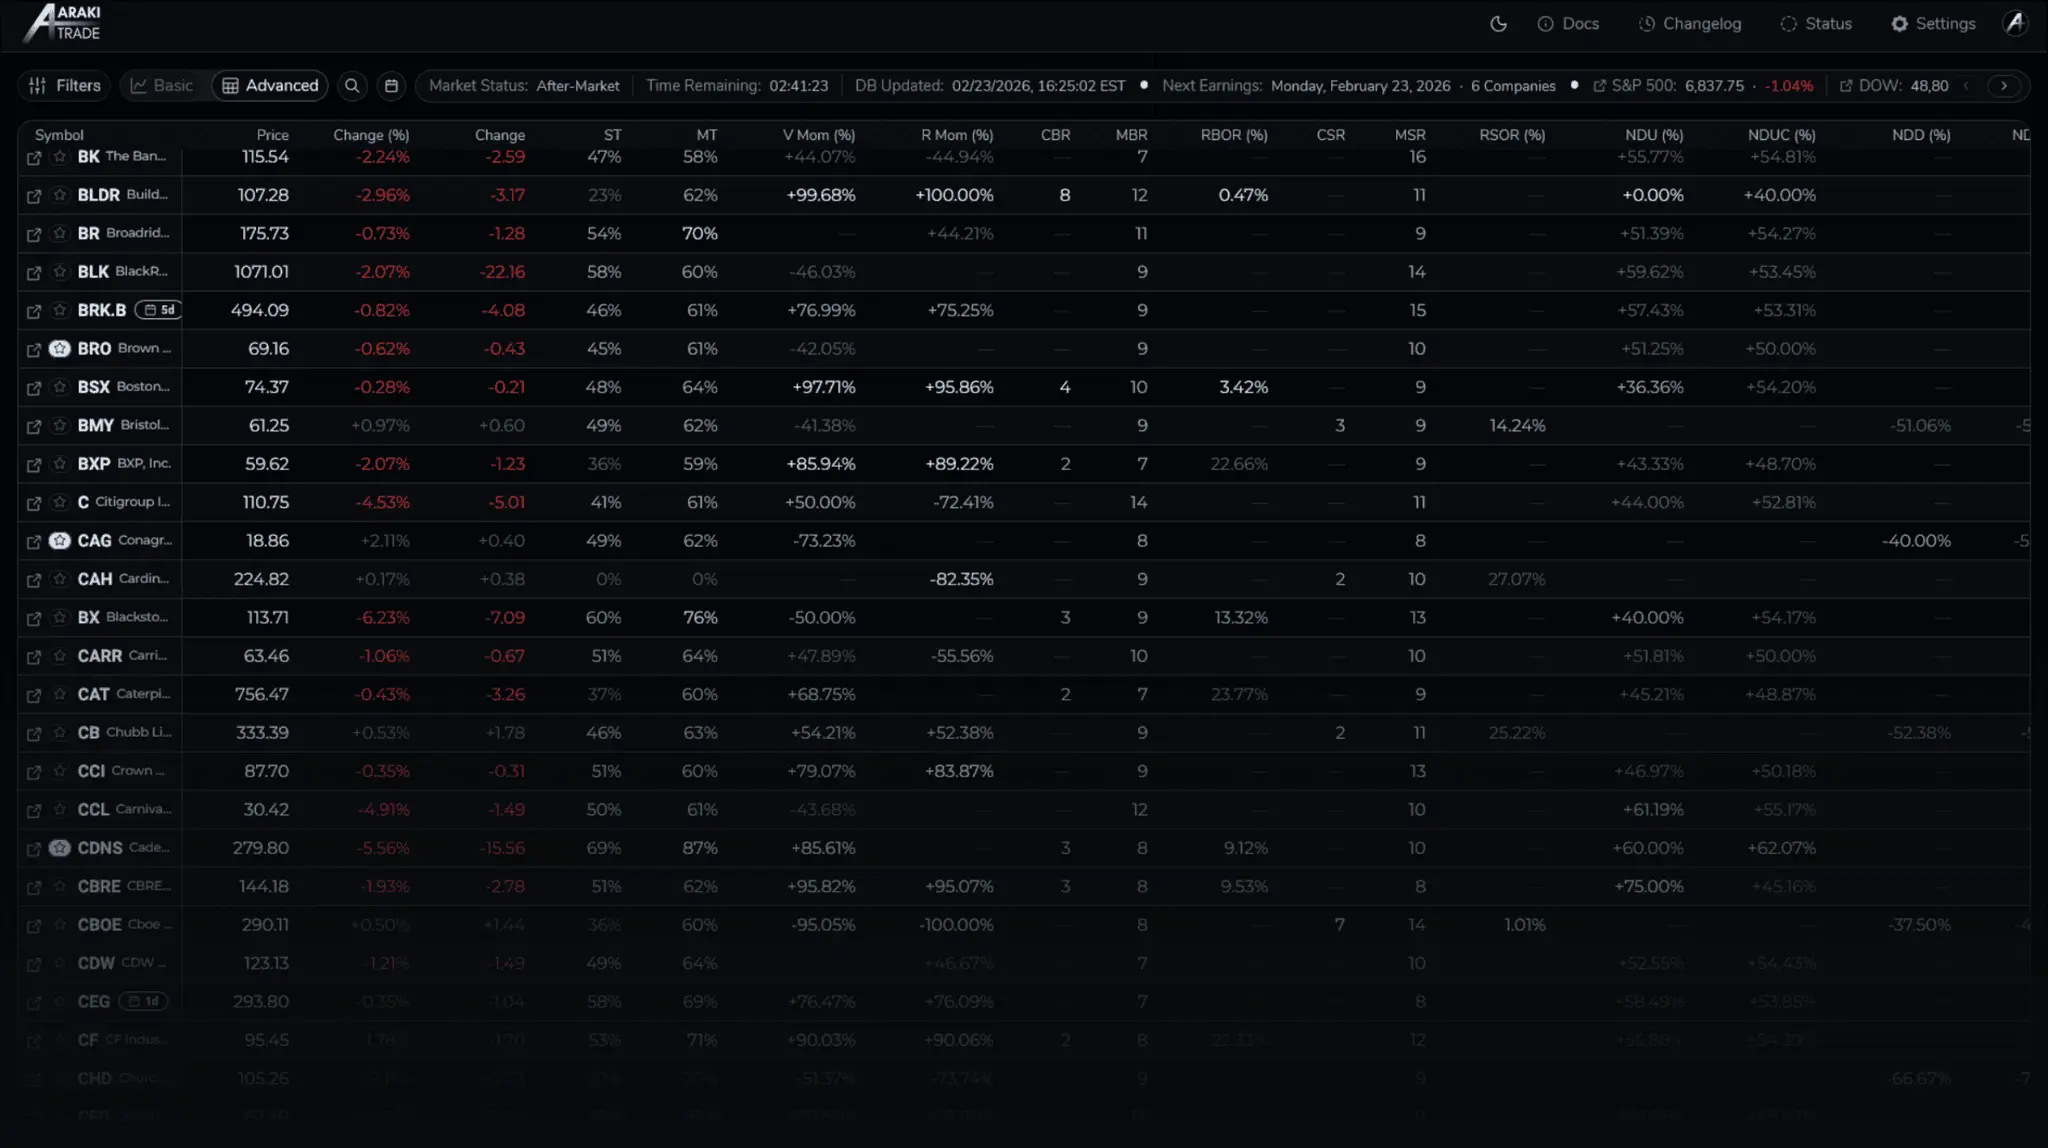Screen dimensions: 2048x1148
Task: Sort by the NDUC (%) column header
Action: 1782,135
